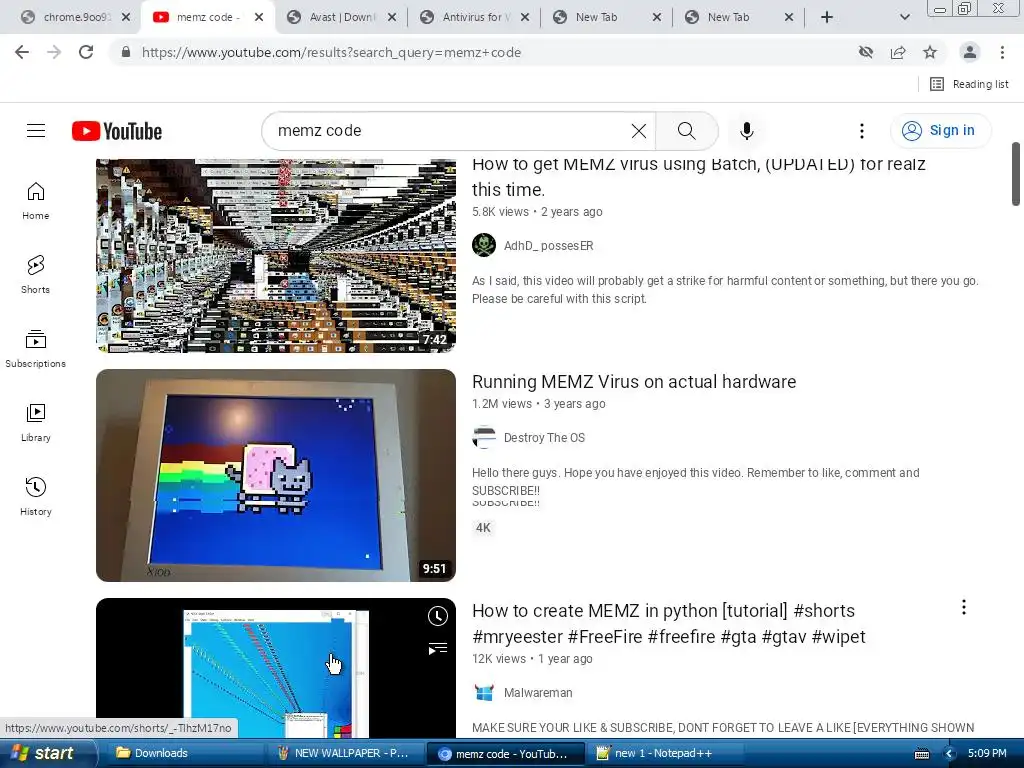The width and height of the screenshot is (1024, 768).
Task: Play the python MEMZ shorts thumbnail
Action: (276, 667)
